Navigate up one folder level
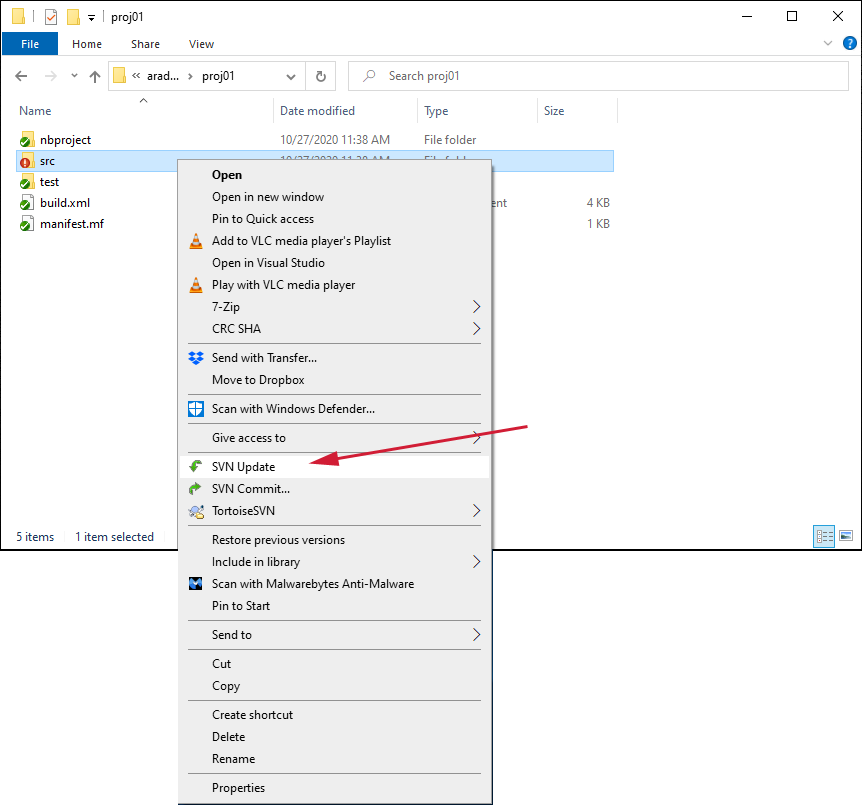Image resolution: width=862 pixels, height=805 pixels. coord(95,76)
